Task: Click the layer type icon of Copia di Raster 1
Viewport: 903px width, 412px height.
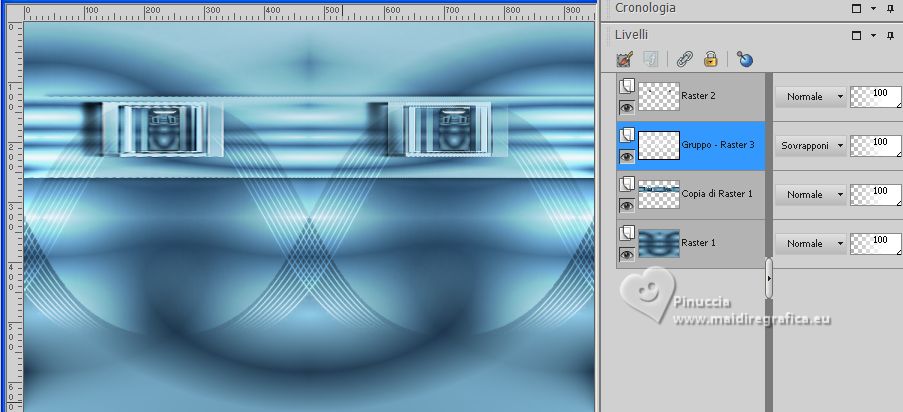Action: 627,184
